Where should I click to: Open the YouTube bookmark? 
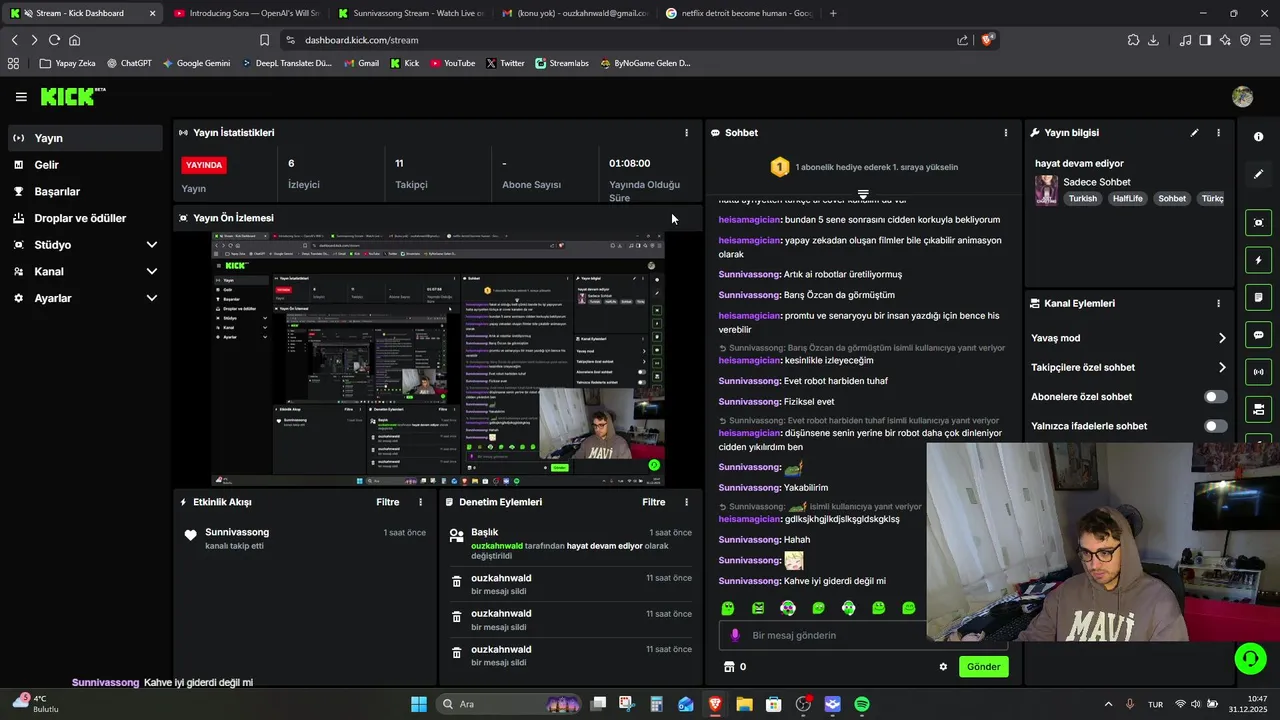click(453, 63)
